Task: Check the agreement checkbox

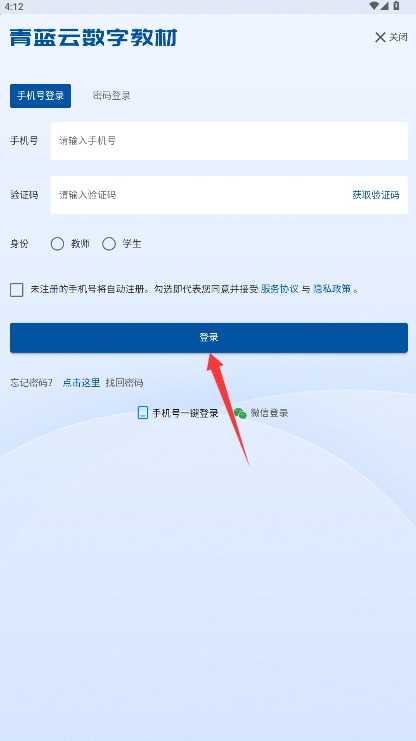Action: [x=17, y=290]
